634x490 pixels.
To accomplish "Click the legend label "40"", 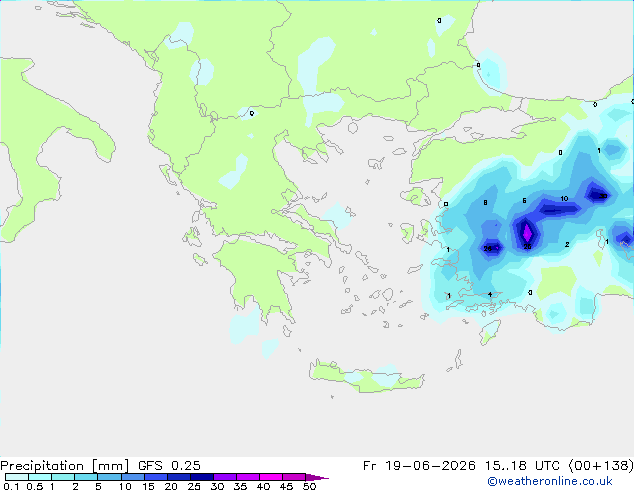I will click(263, 486).
